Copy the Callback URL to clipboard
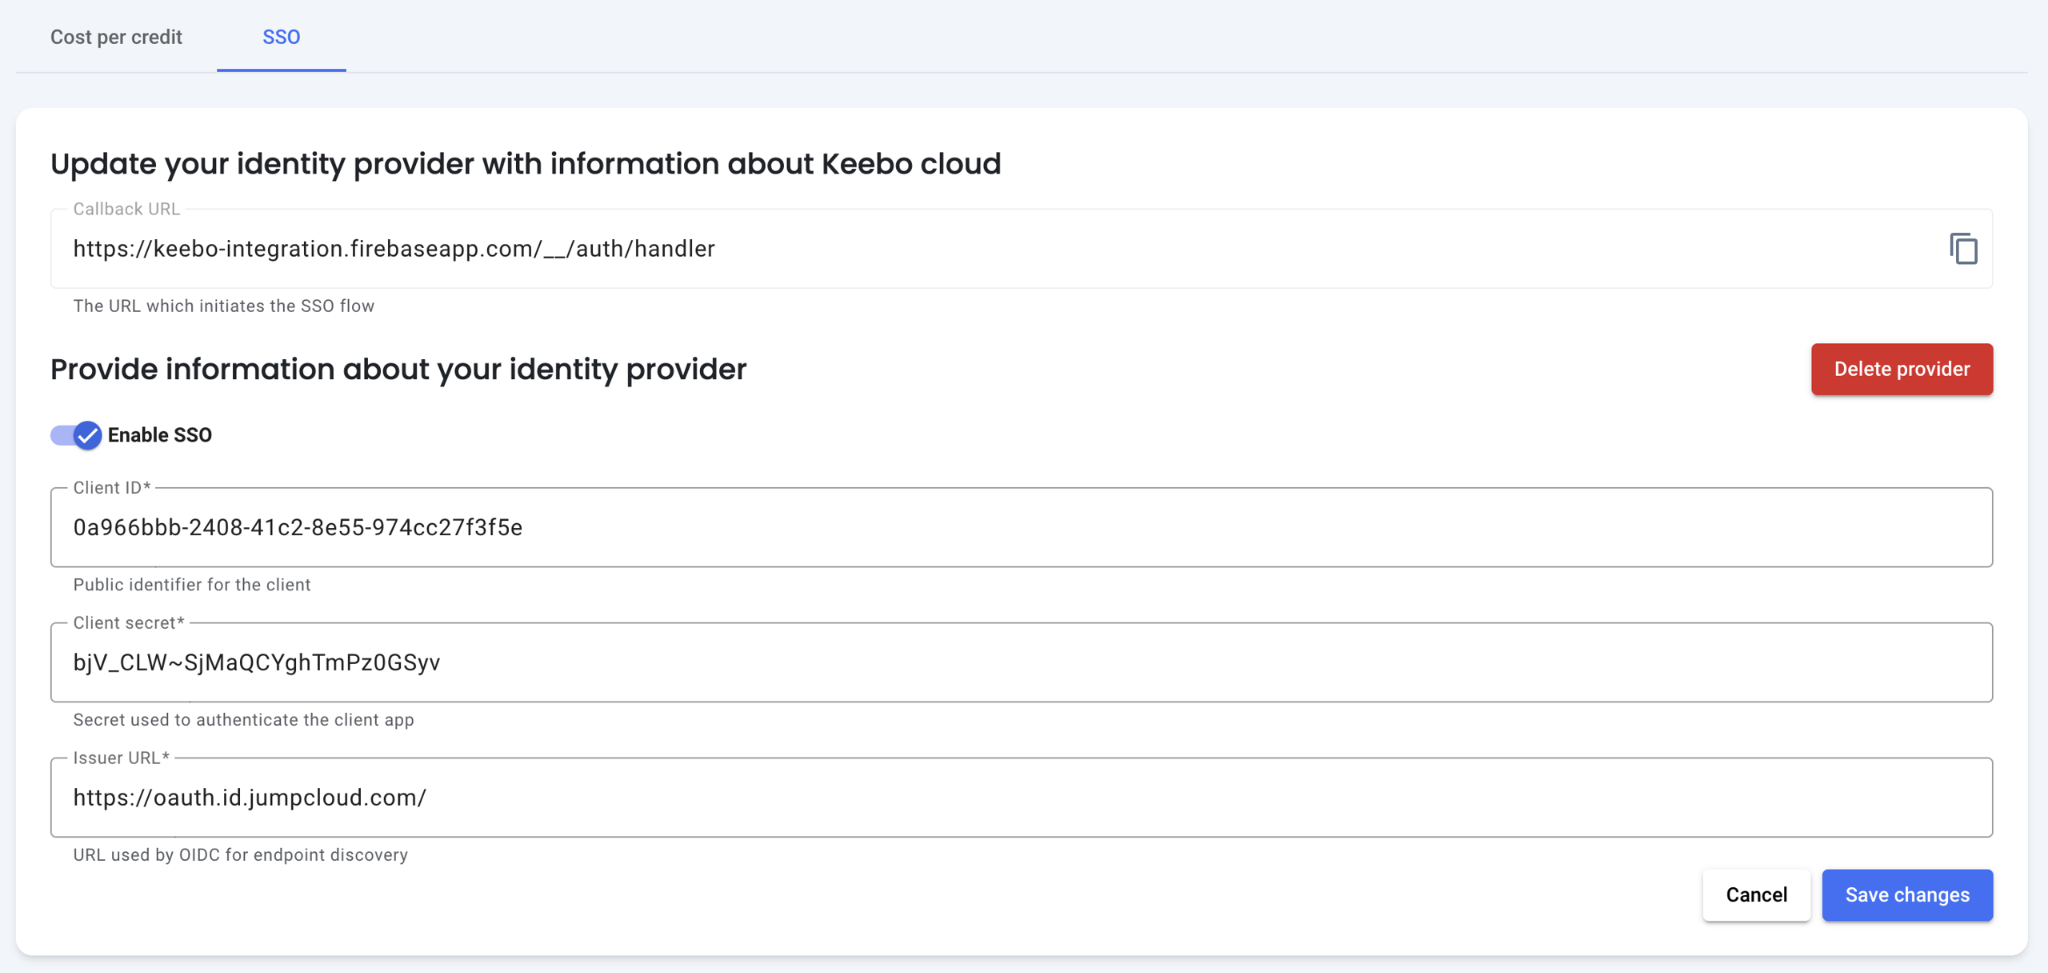The width and height of the screenshot is (2048, 973). click(1963, 249)
